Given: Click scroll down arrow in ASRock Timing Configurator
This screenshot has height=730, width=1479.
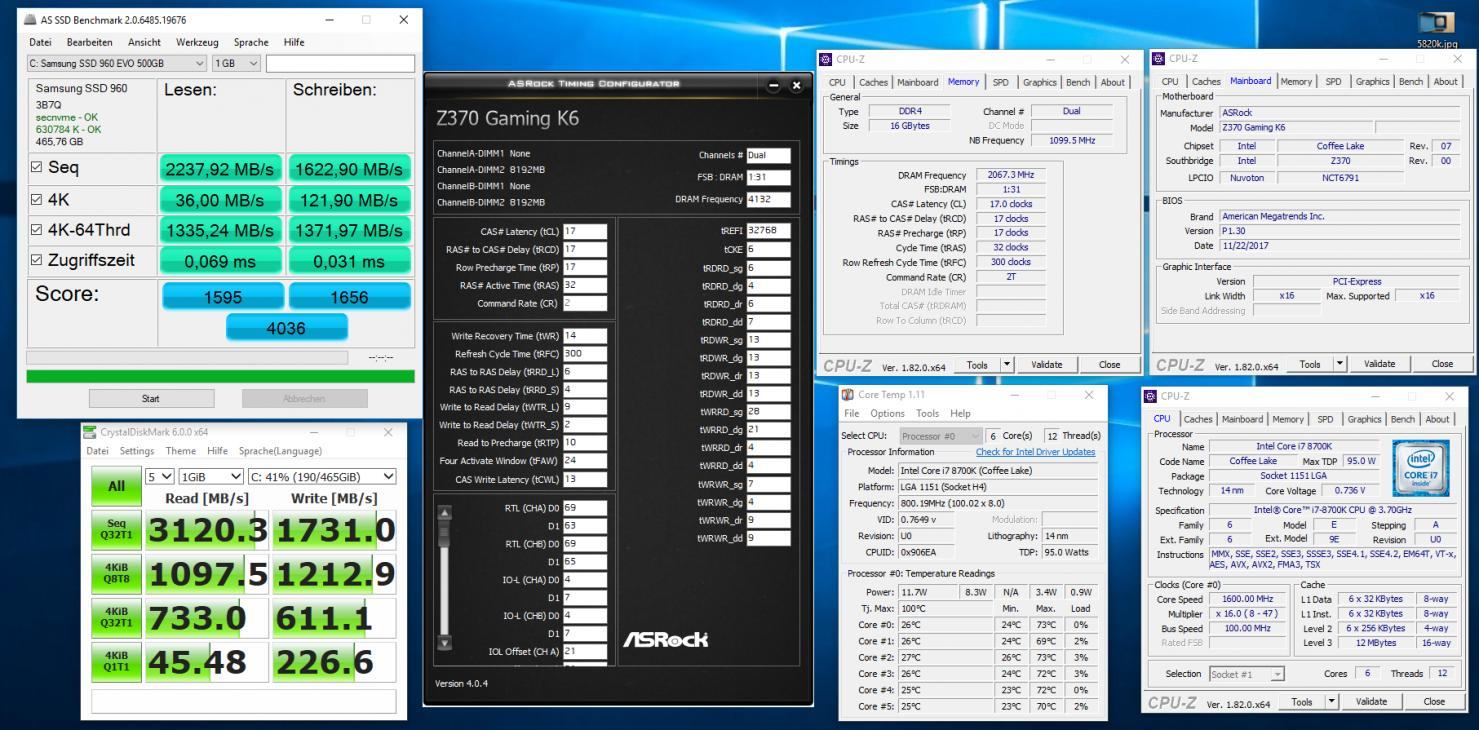Looking at the screenshot, I should tap(445, 643).
